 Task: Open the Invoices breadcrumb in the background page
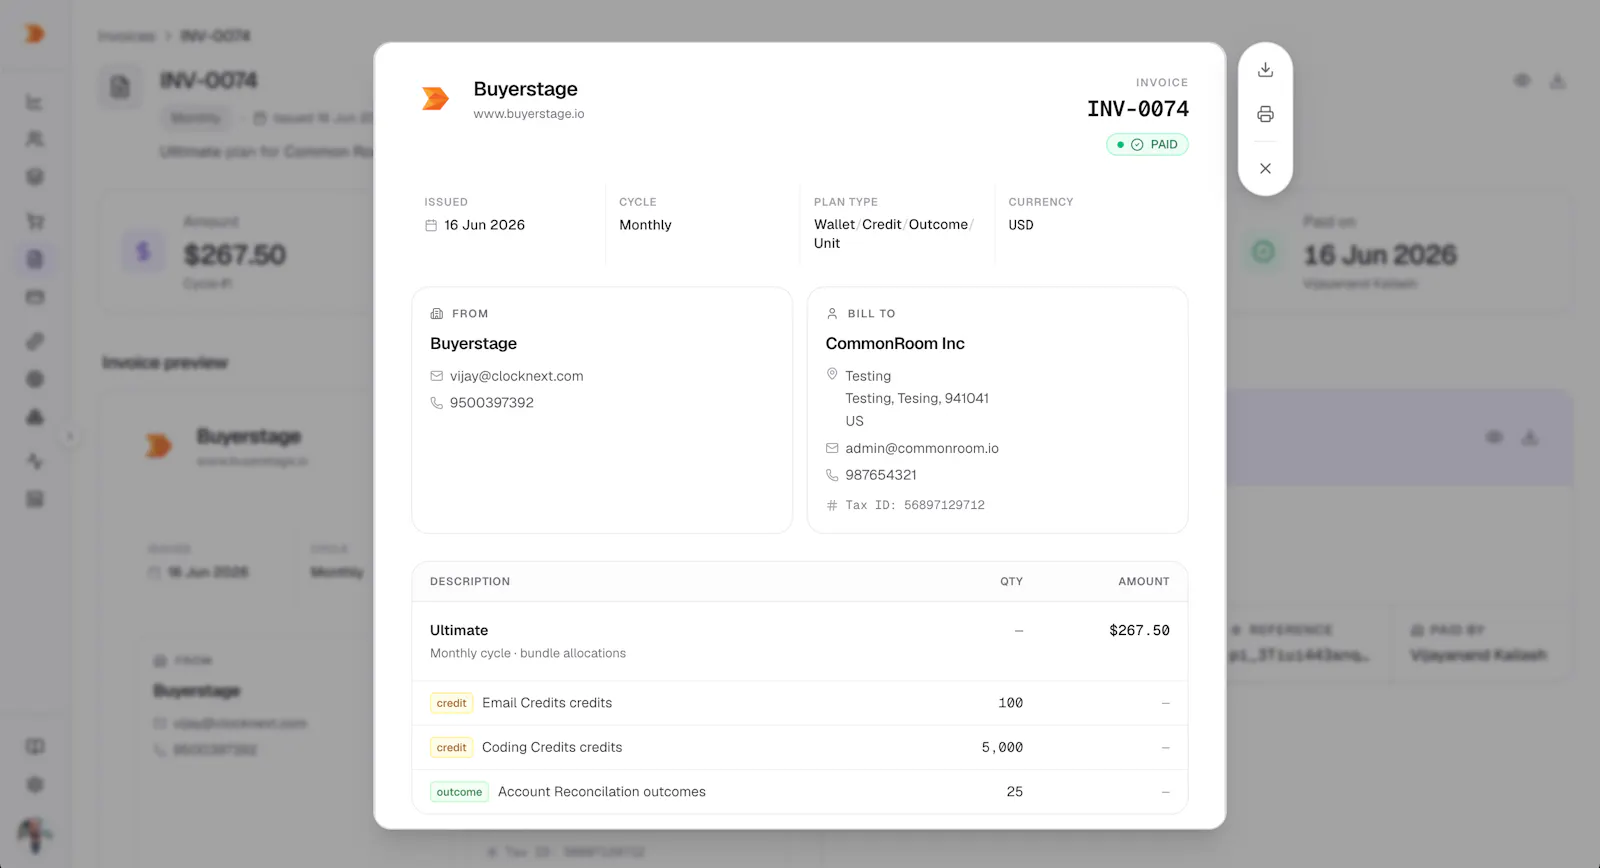point(126,36)
